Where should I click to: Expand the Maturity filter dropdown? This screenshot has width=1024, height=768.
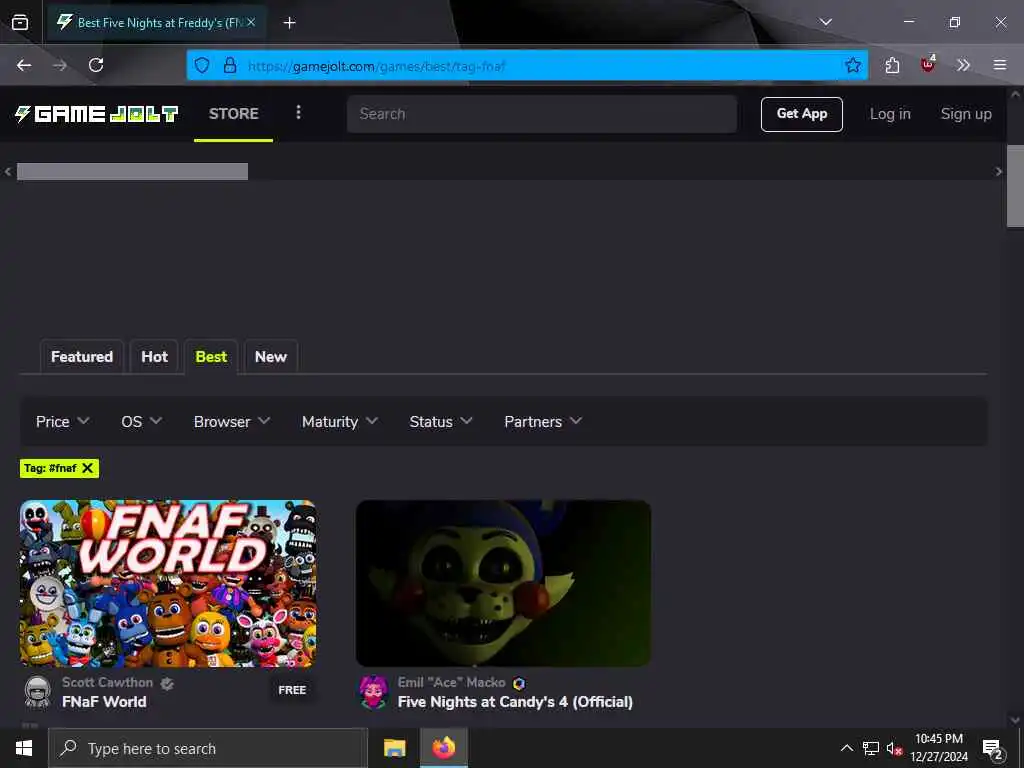340,422
